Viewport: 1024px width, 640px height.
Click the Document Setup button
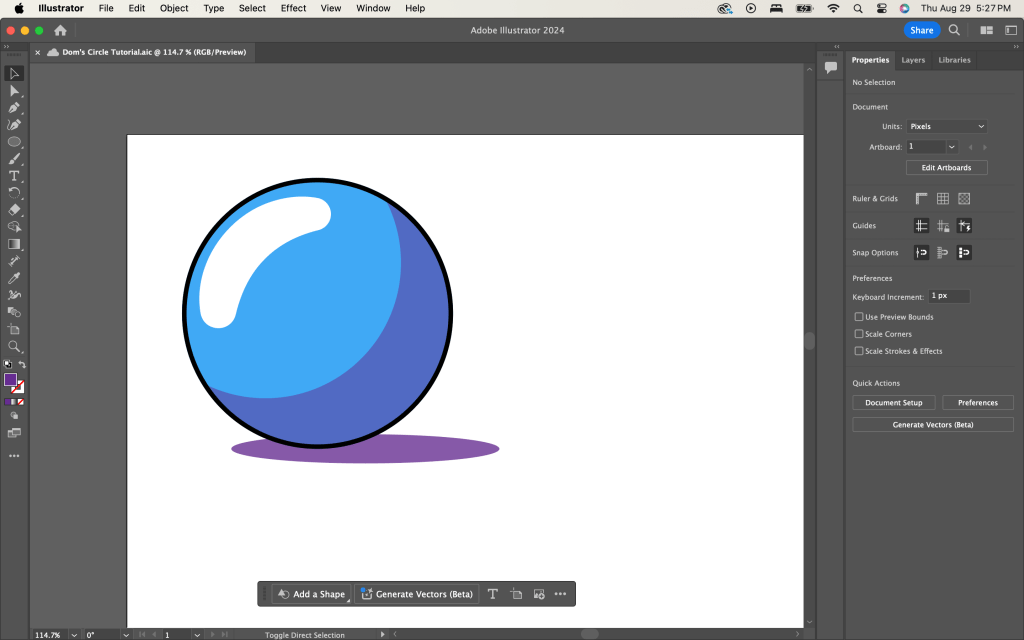pyautogui.click(x=893, y=402)
